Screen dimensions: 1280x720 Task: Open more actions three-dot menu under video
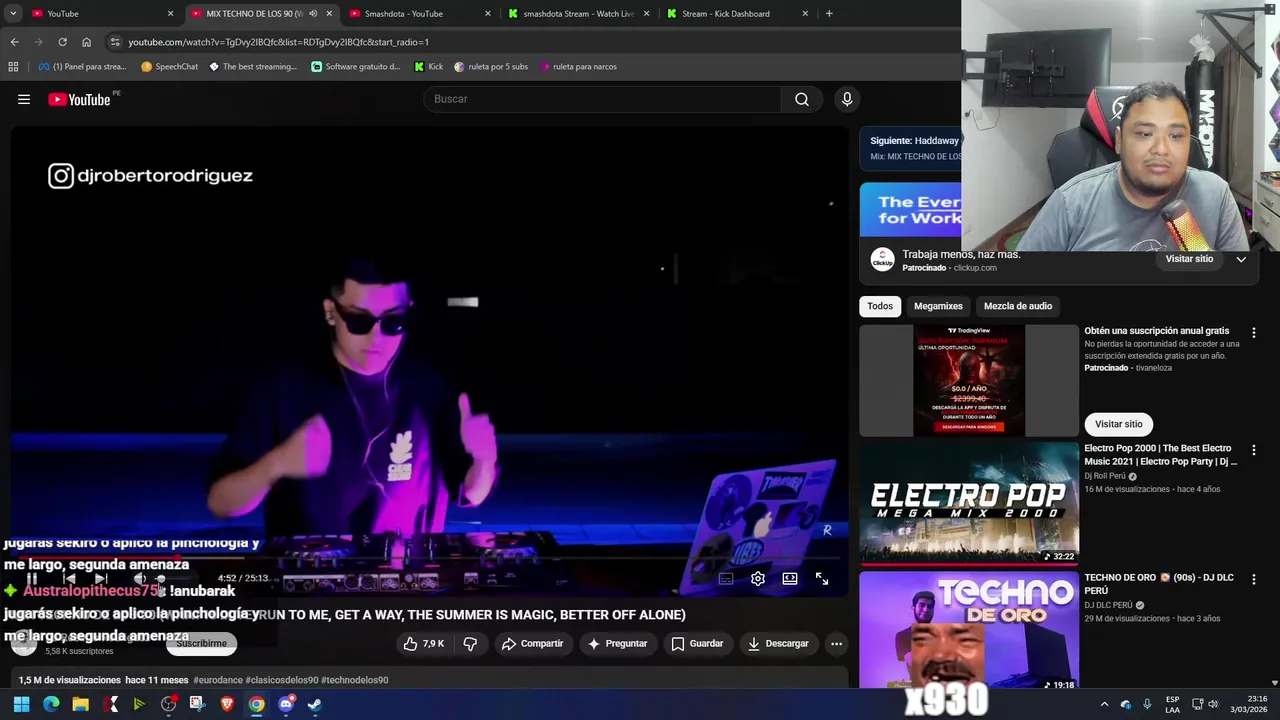[x=837, y=644]
